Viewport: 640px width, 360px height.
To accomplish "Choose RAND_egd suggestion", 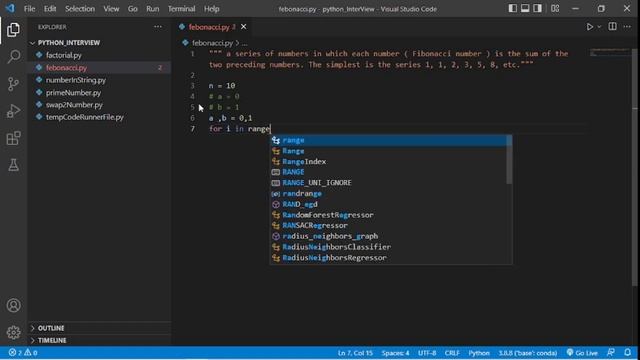I will pos(388,204).
